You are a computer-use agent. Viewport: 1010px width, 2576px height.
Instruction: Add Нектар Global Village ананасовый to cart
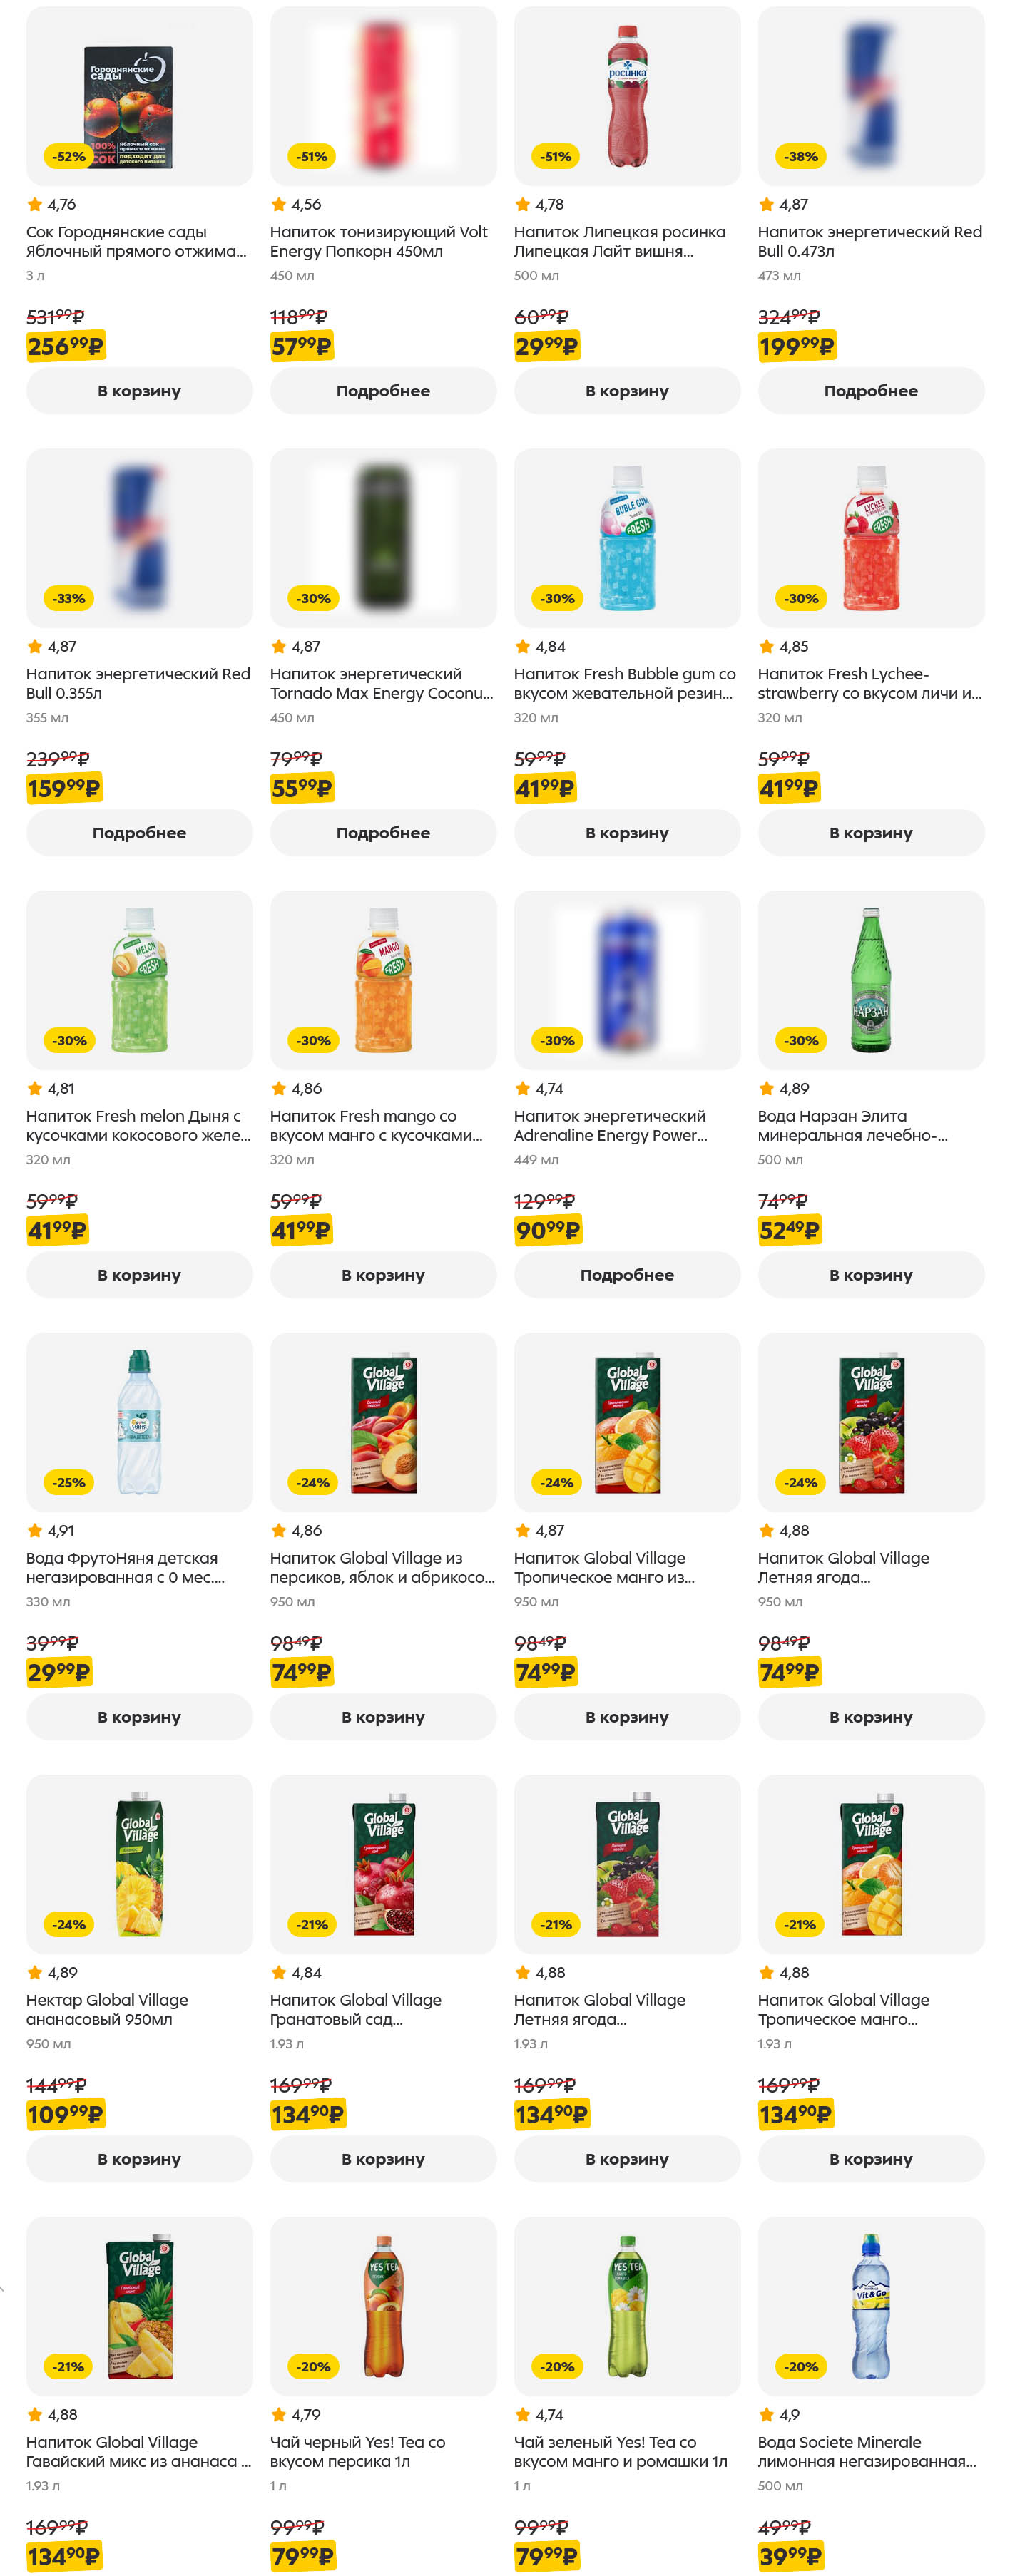[x=139, y=2159]
